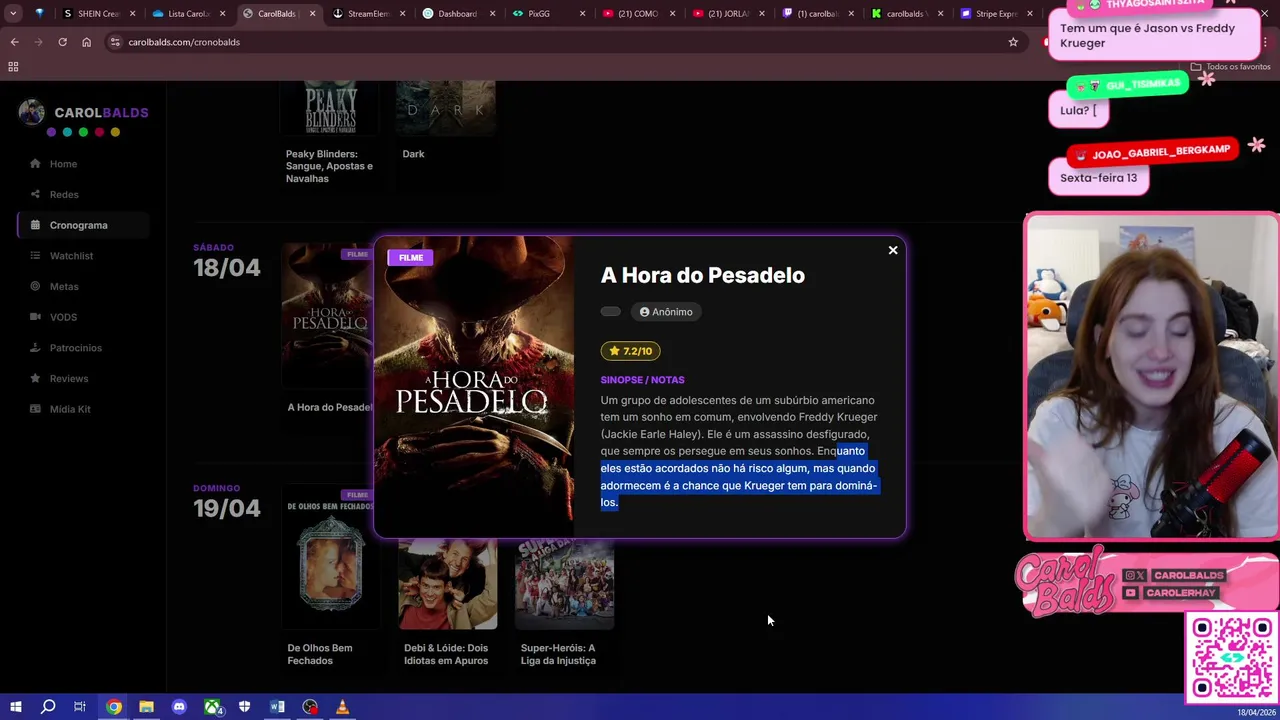Viewport: 1280px width, 720px height.
Task: Open VLC media player from the taskbar
Action: [x=342, y=707]
